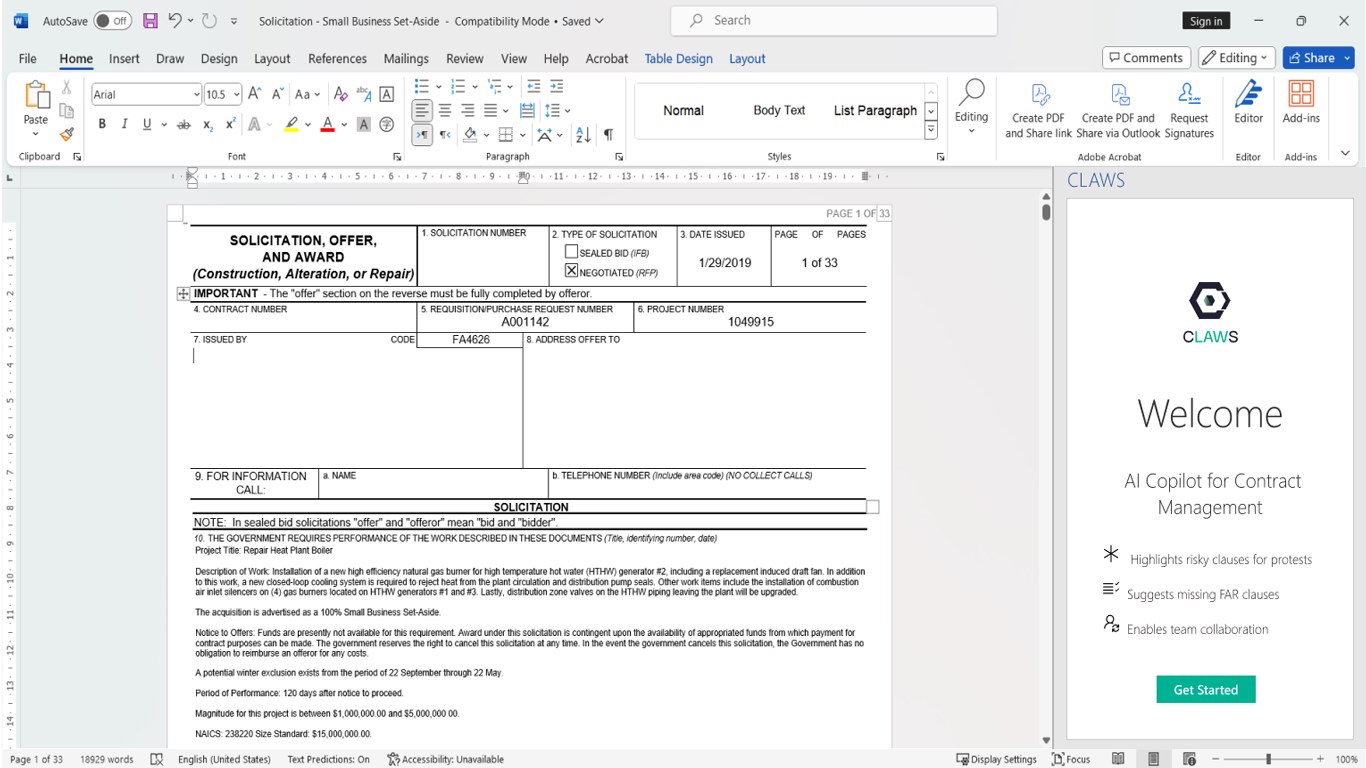Apply red font color

tap(327, 124)
